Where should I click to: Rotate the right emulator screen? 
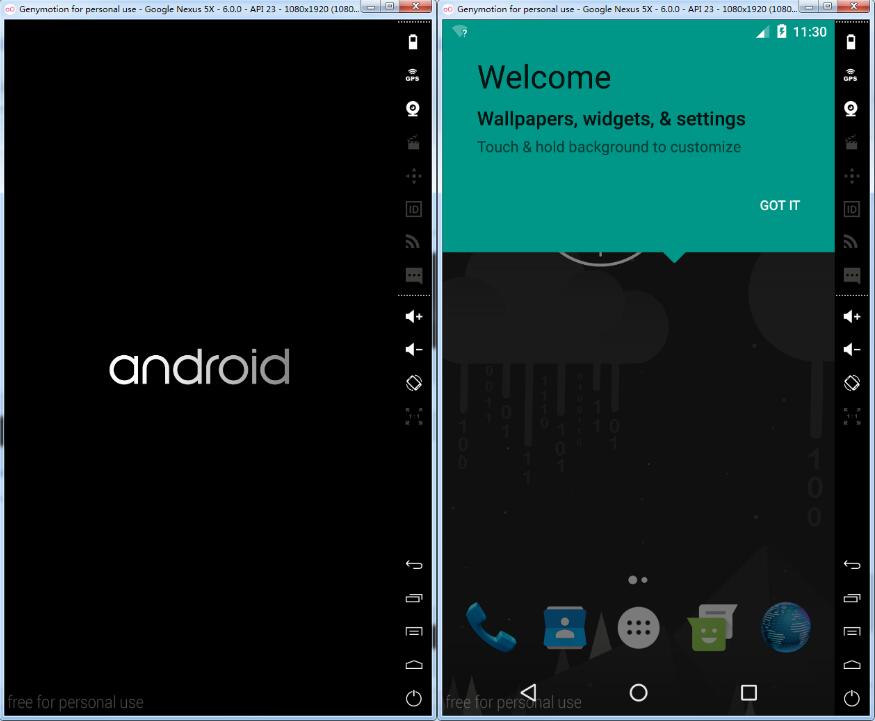tap(852, 383)
